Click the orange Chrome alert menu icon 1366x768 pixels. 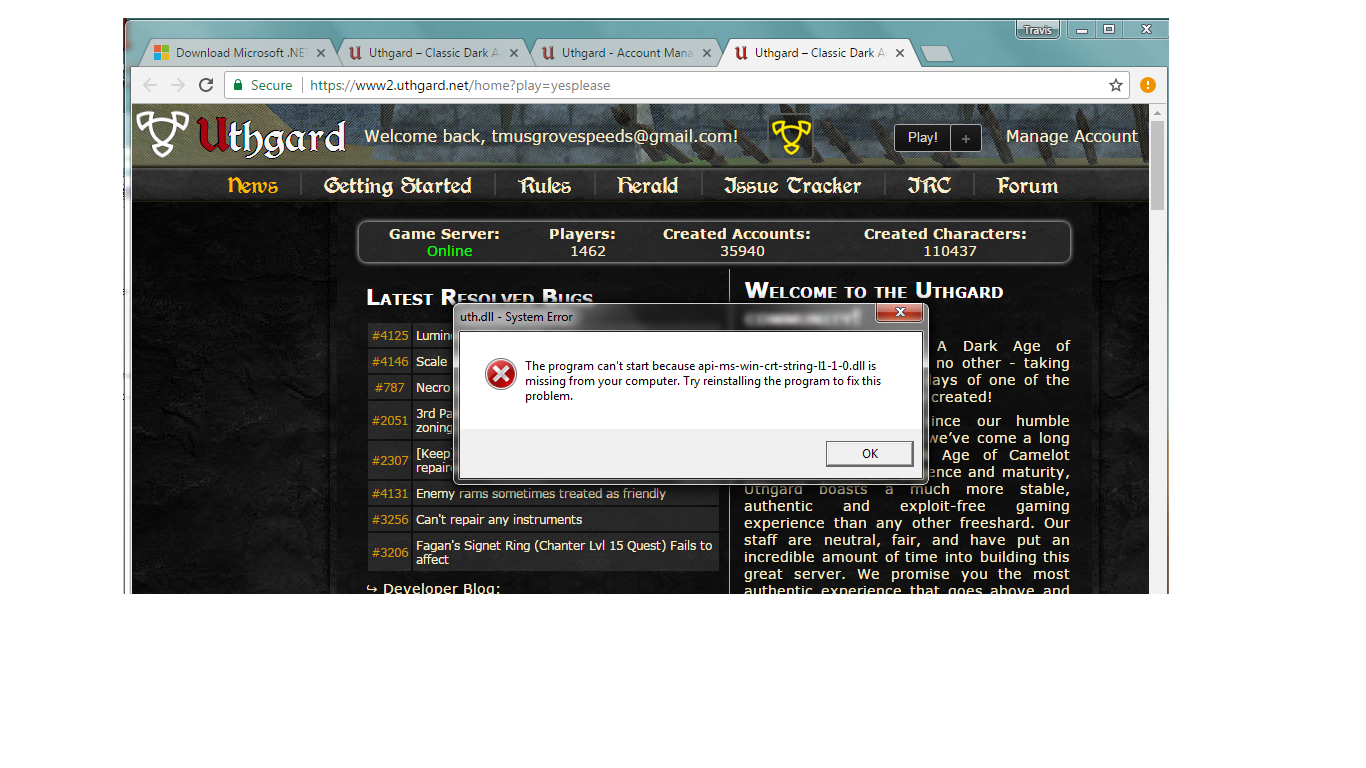pos(1147,85)
